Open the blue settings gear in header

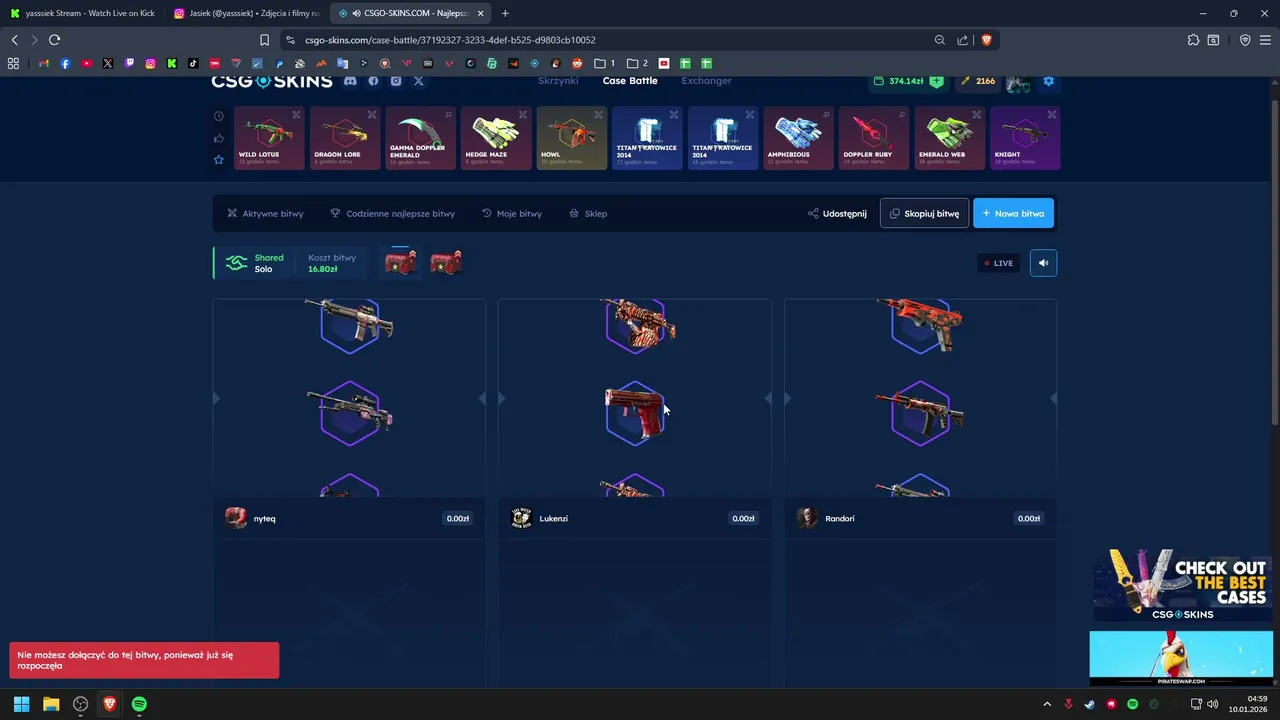[1049, 81]
